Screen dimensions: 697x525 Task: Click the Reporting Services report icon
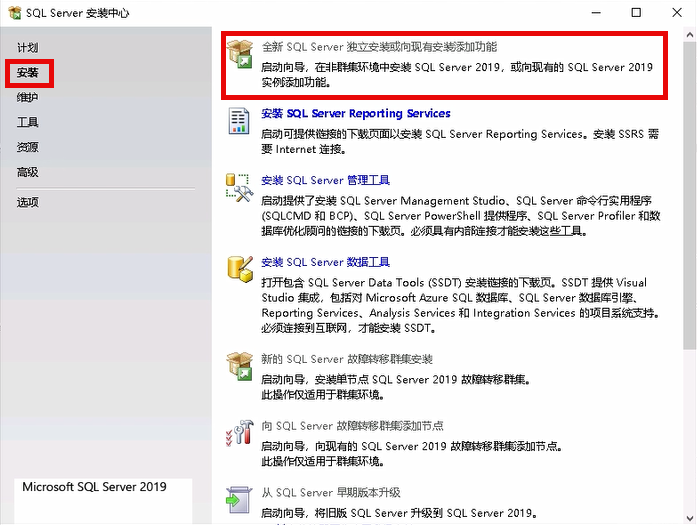tap(240, 121)
